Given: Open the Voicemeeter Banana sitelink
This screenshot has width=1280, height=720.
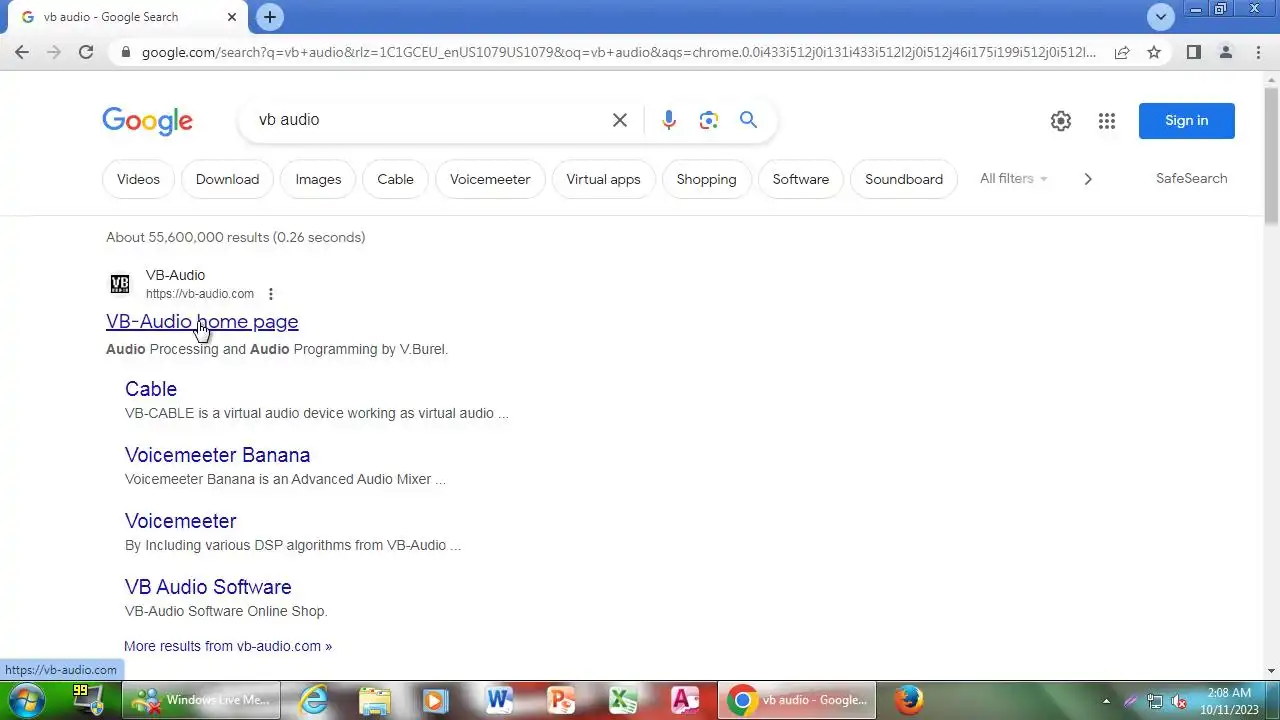Looking at the screenshot, I should (217, 455).
